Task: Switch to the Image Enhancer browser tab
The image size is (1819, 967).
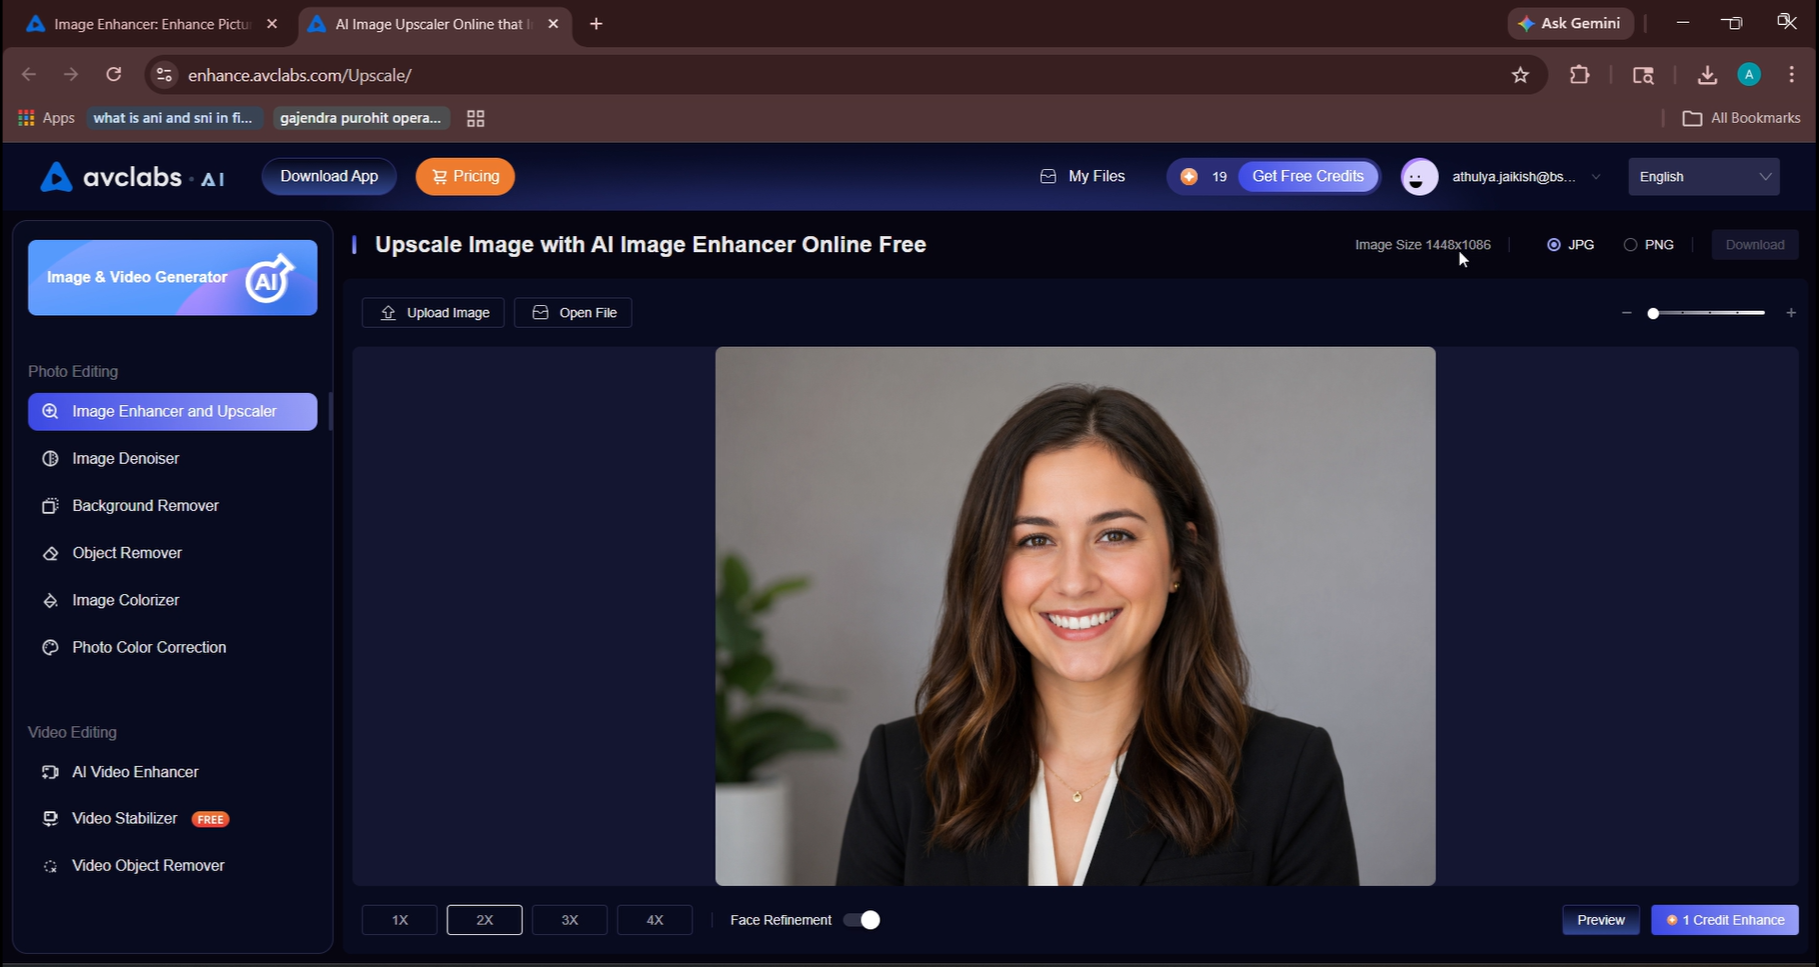Action: click(150, 24)
